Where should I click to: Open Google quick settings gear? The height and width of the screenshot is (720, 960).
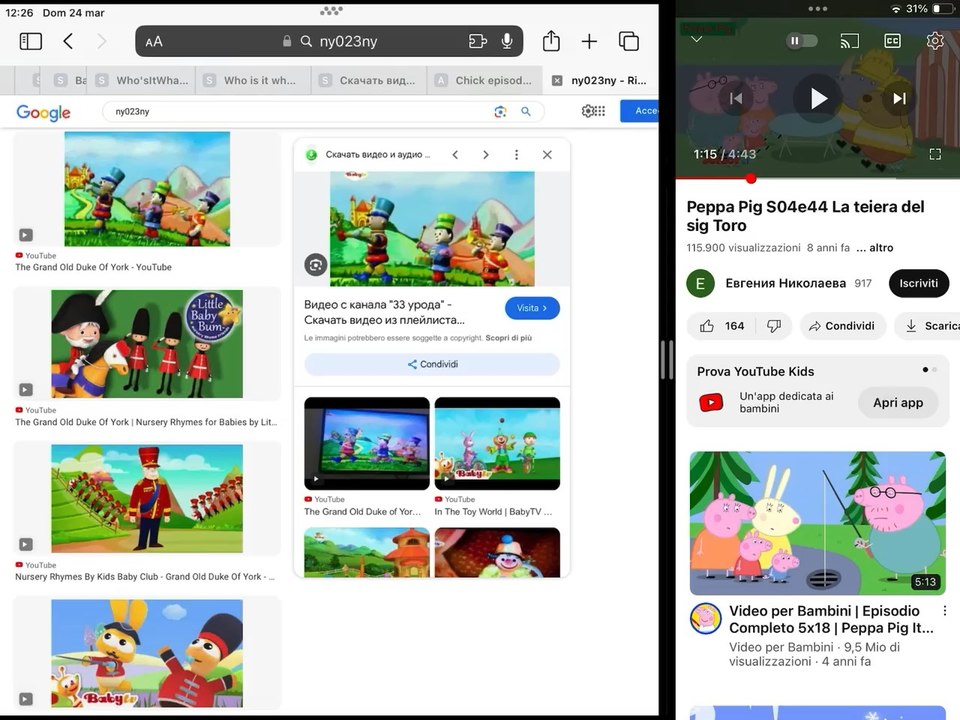click(587, 111)
